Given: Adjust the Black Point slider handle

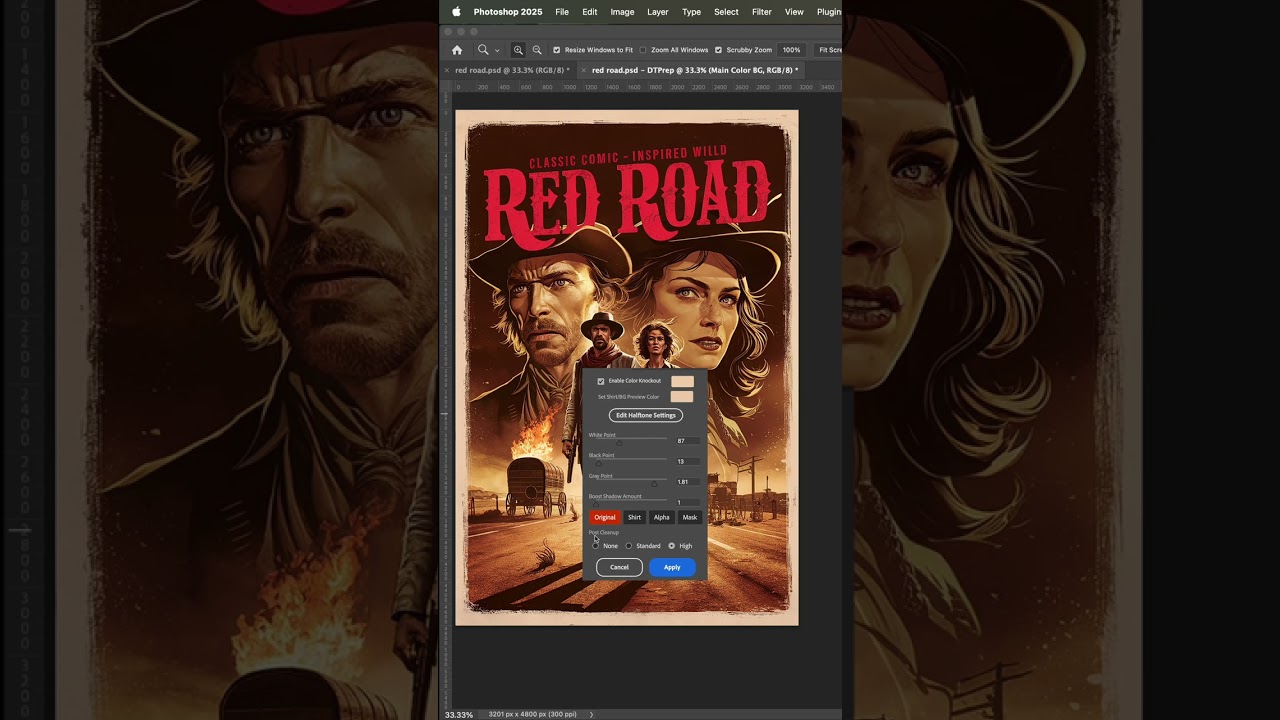Looking at the screenshot, I should 599,463.
